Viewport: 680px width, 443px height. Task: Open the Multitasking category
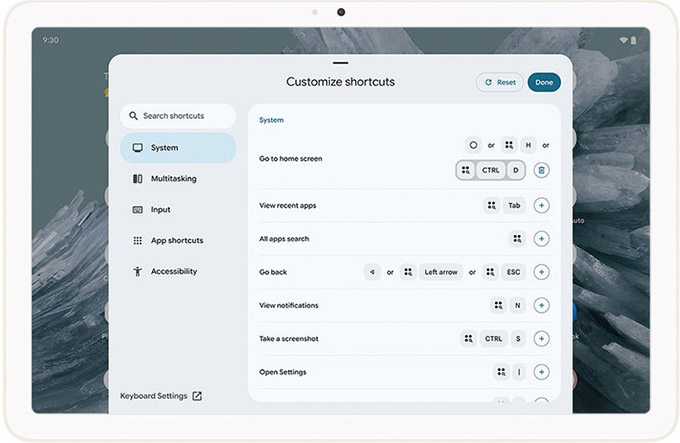coord(178,179)
